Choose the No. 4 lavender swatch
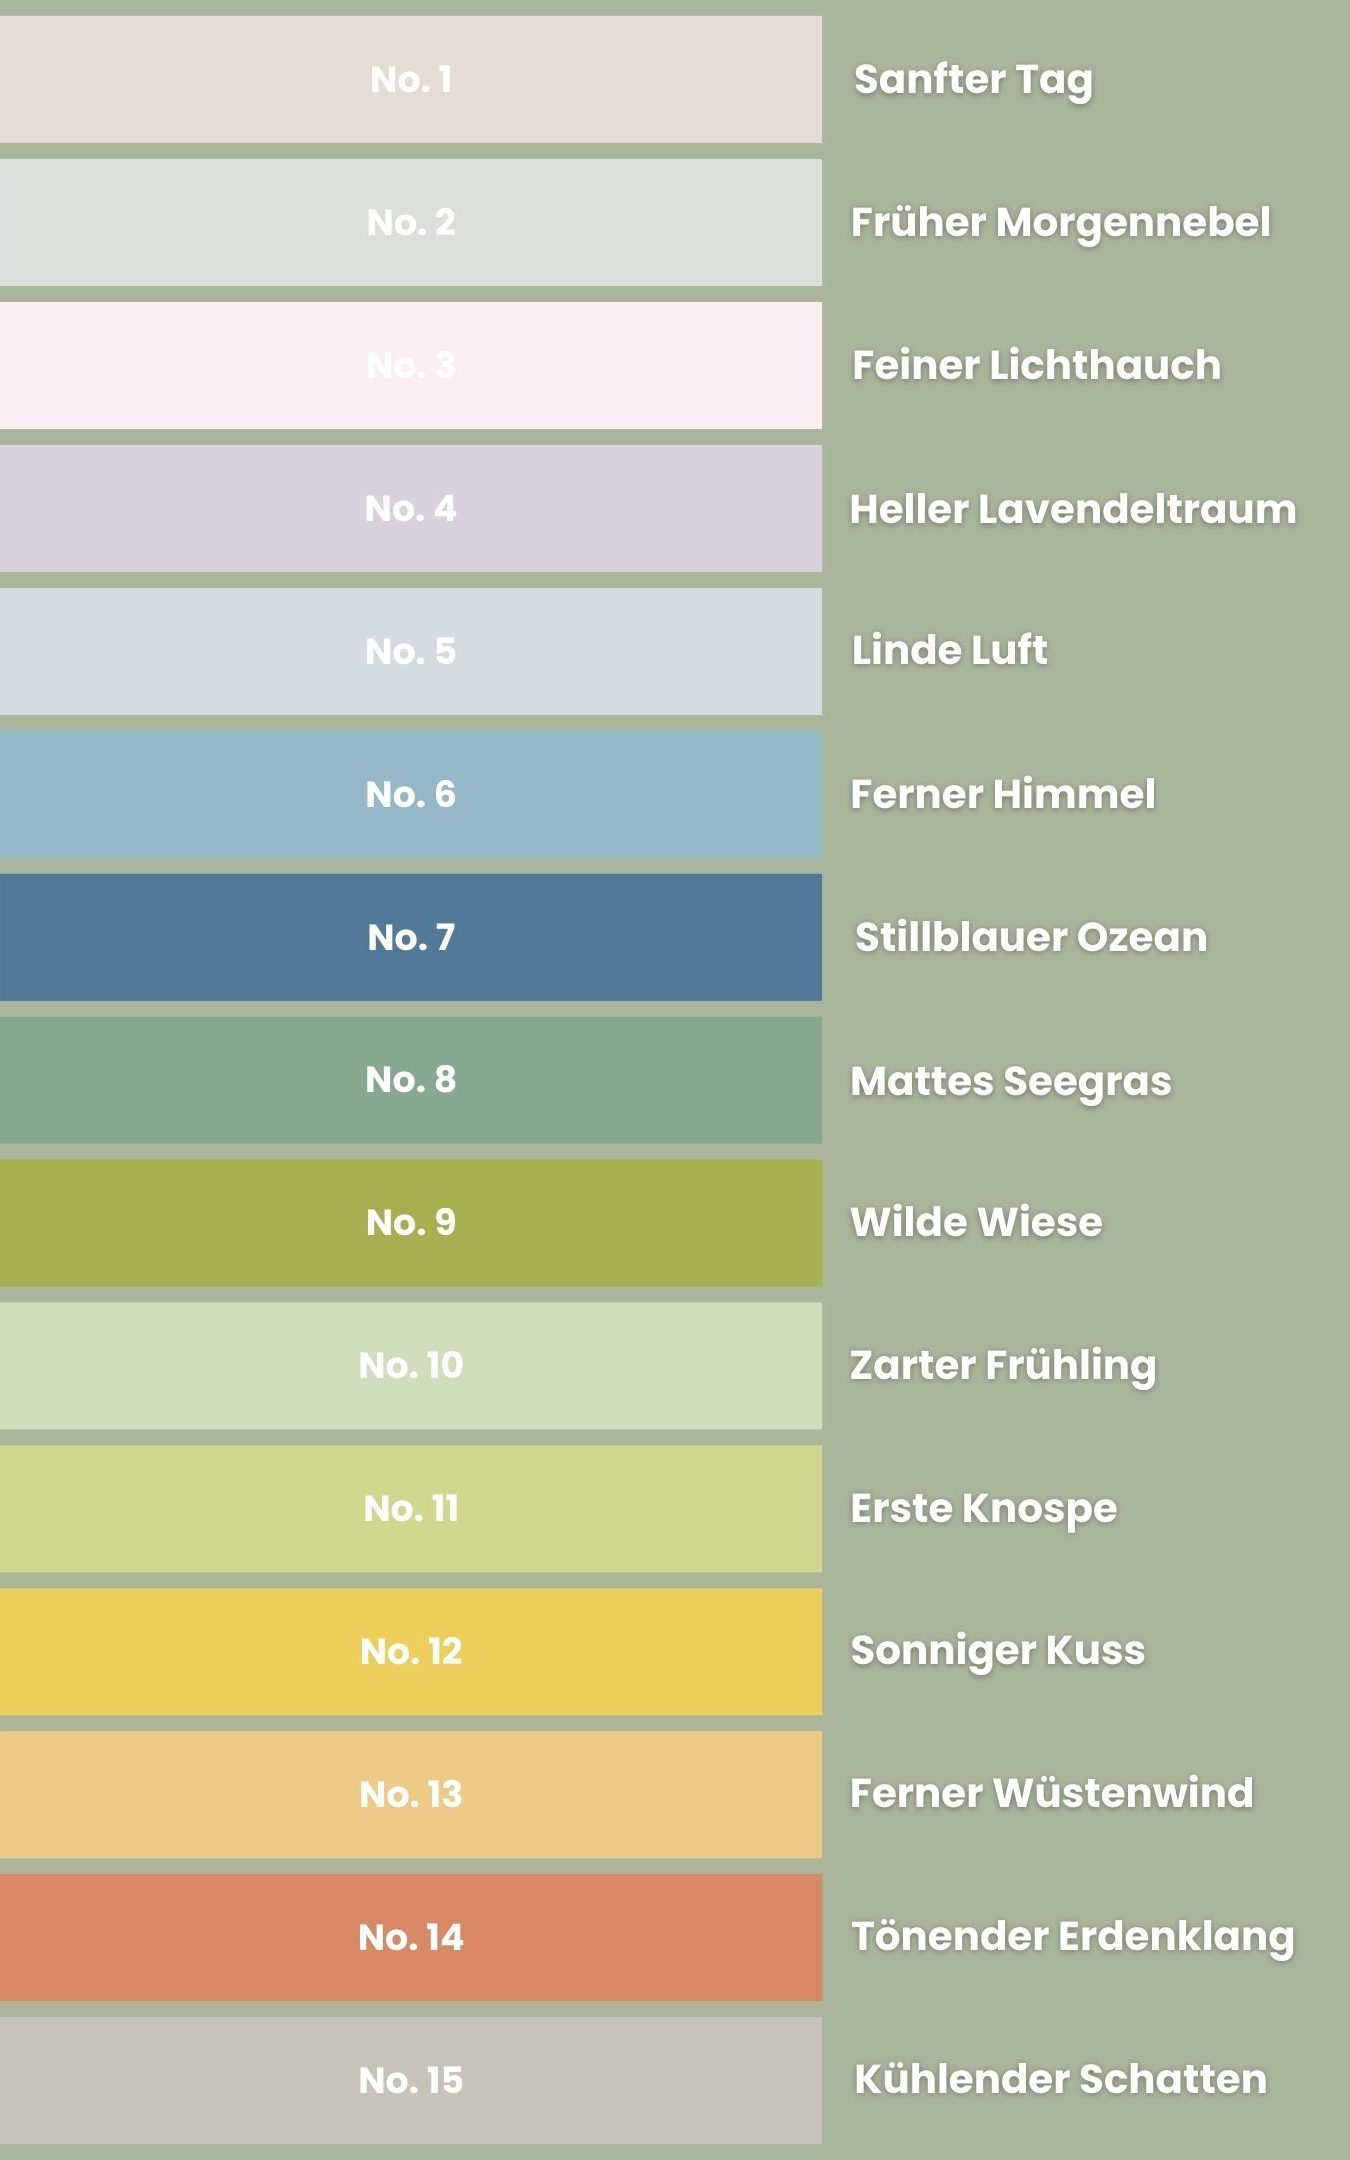1350x2160 pixels. (410, 508)
